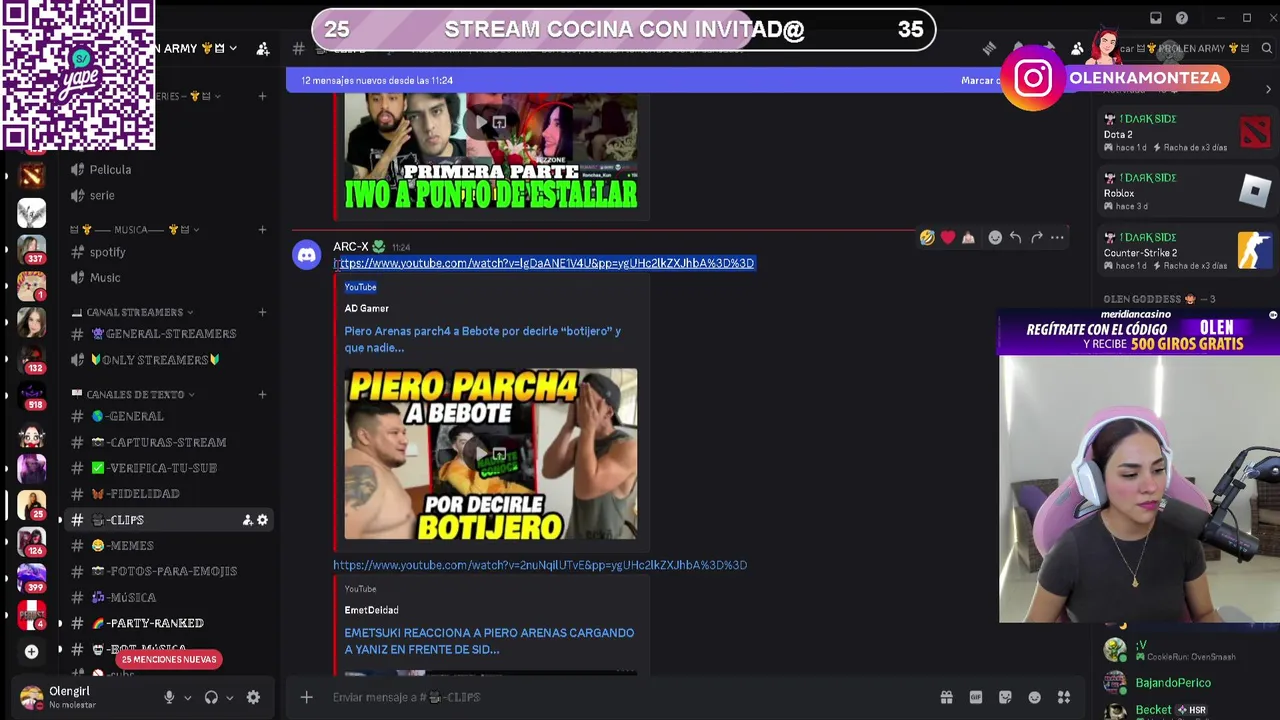1280x720 pixels.
Task: Open the highlighted IgDaANE1V4U YouTube link
Action: (544, 263)
